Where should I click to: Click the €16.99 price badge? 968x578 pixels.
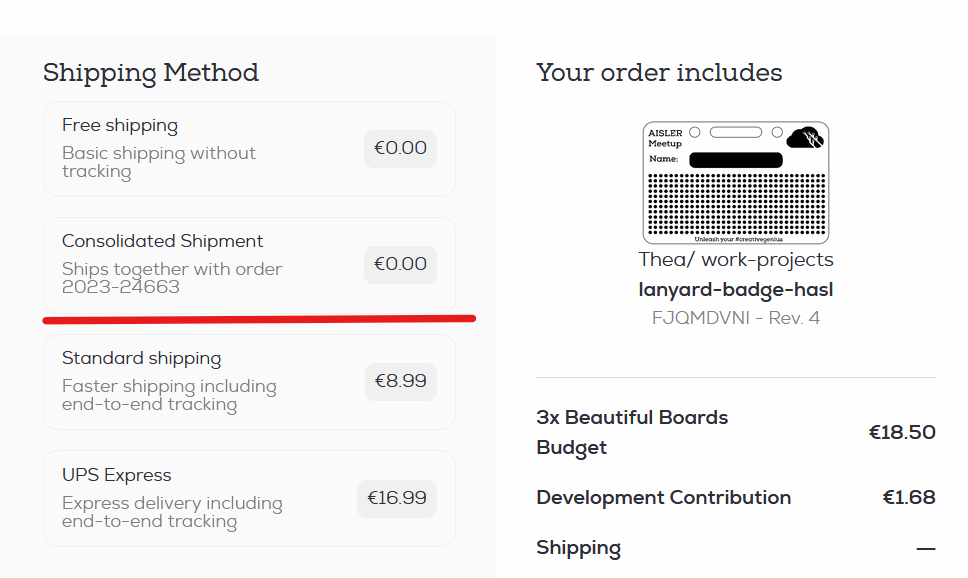[397, 498]
